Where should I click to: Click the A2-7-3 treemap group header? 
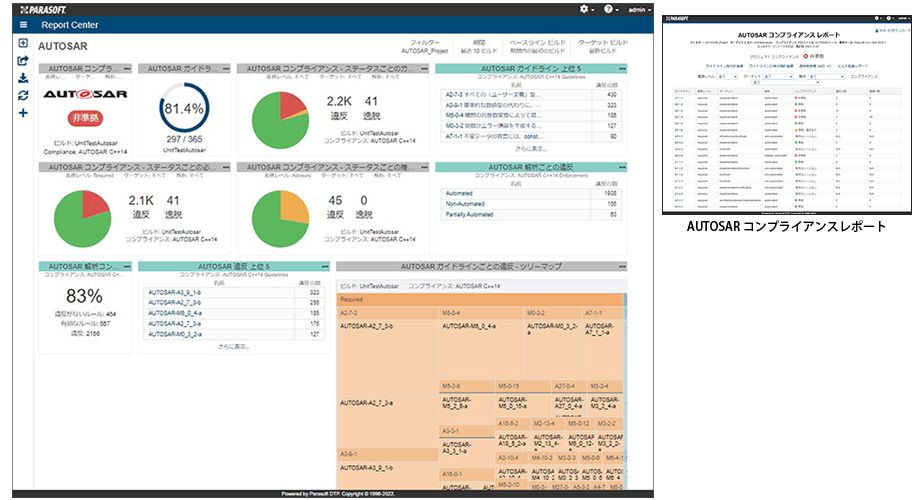click(387, 313)
